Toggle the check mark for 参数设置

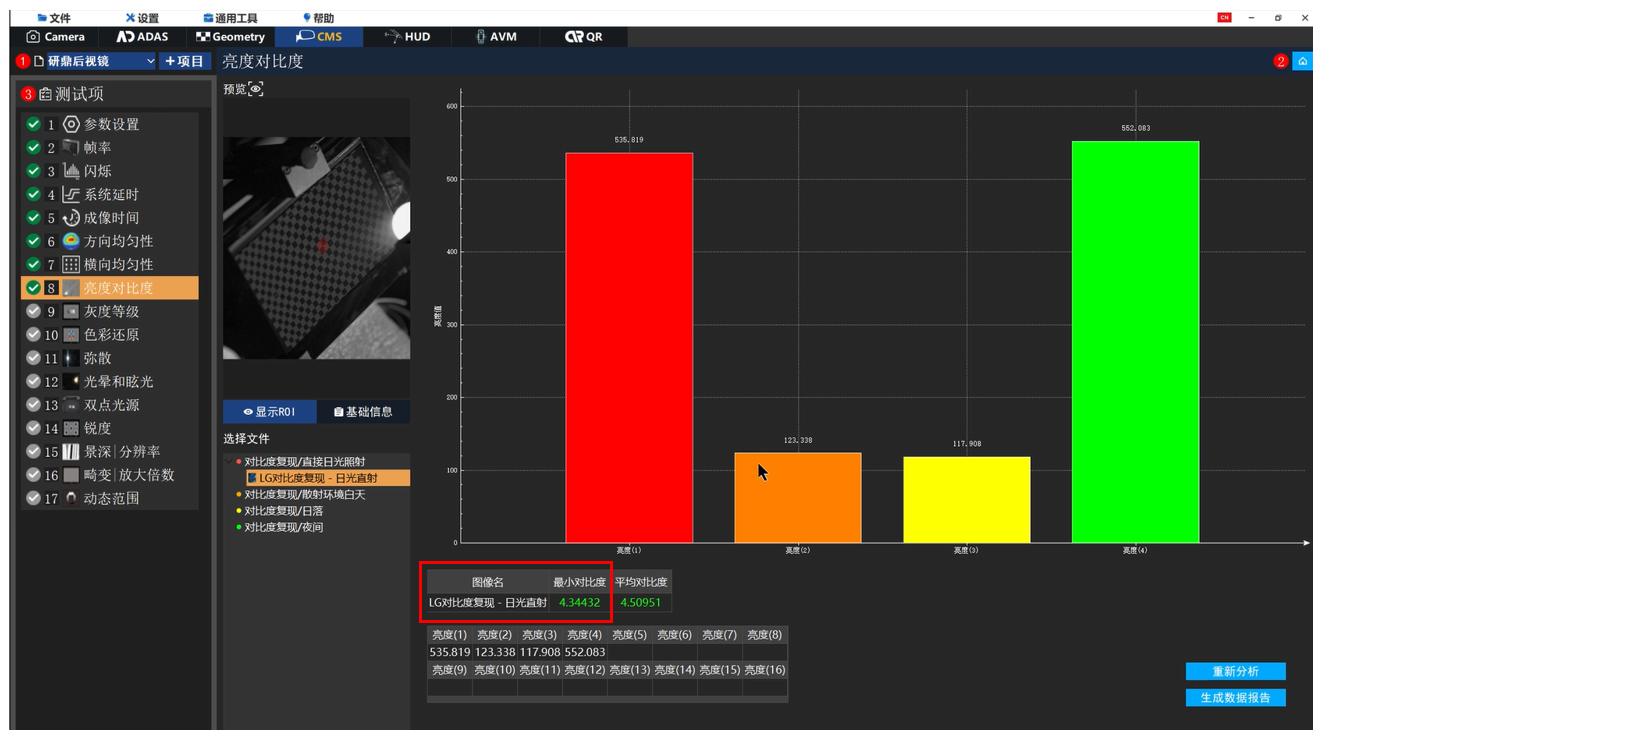coord(34,125)
